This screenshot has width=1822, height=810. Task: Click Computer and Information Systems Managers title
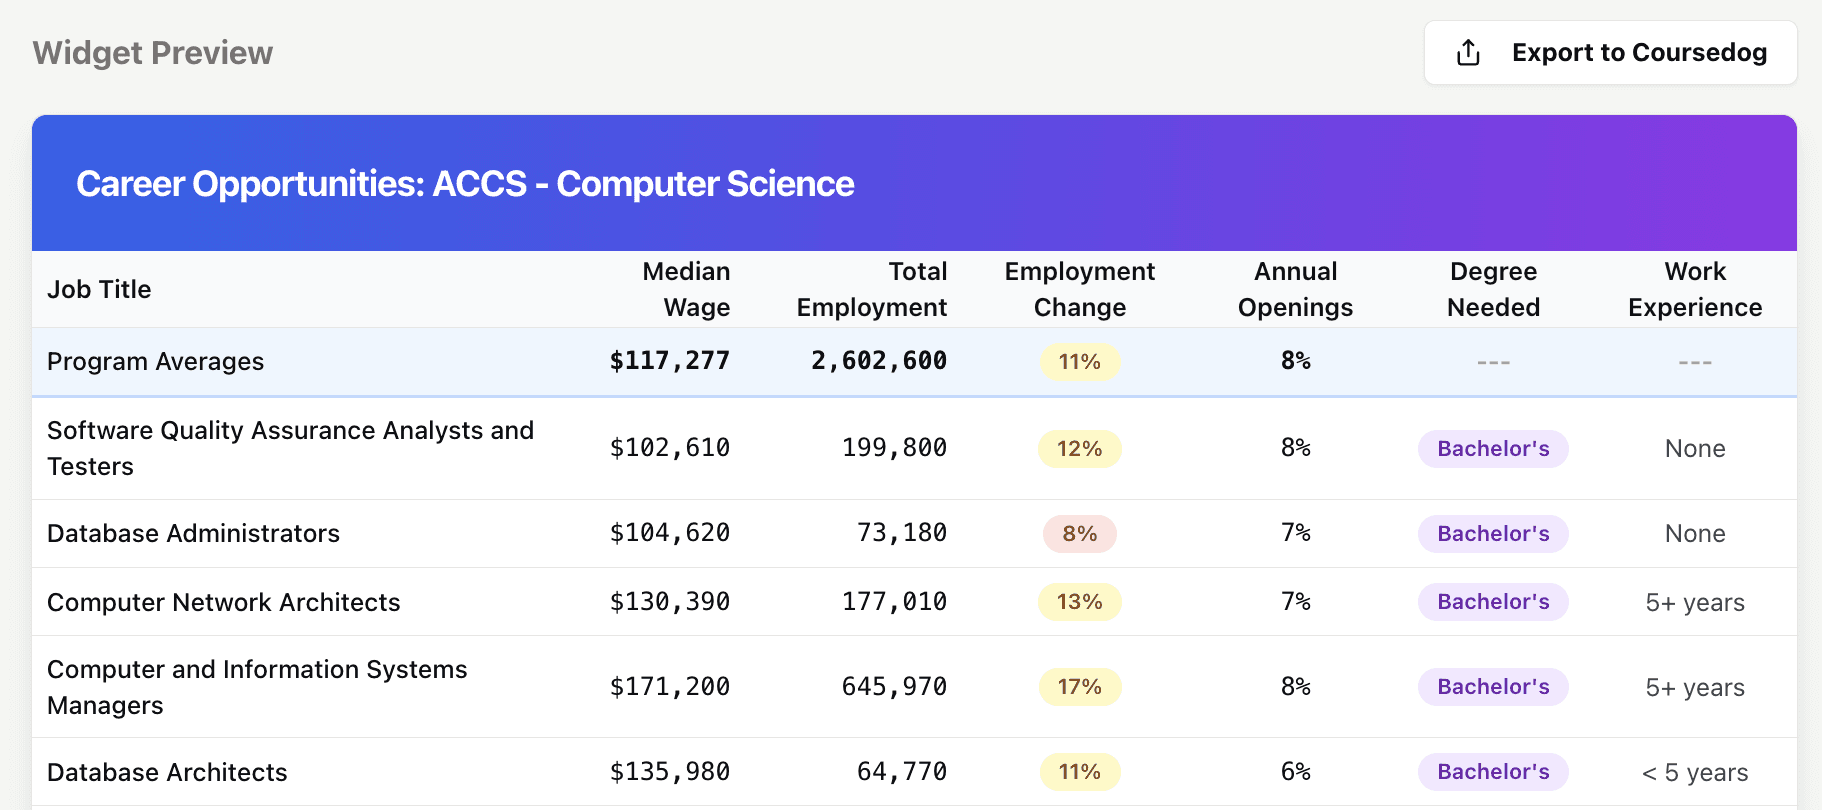[257, 687]
